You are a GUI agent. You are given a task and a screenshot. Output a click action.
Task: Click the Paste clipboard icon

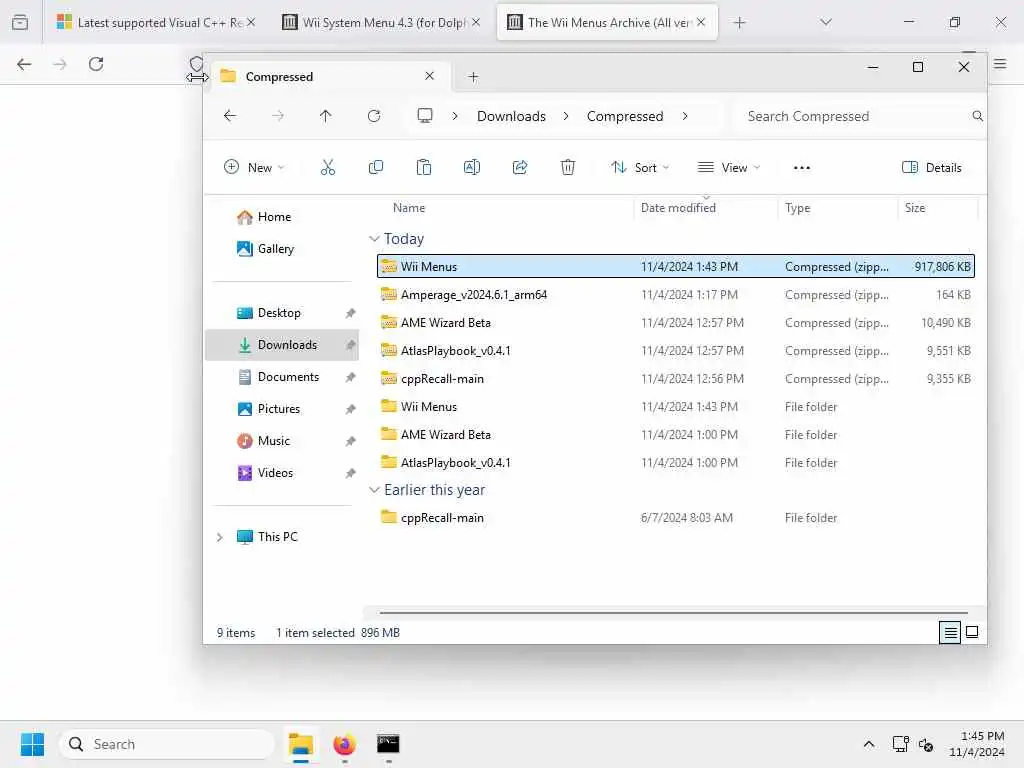(424, 168)
